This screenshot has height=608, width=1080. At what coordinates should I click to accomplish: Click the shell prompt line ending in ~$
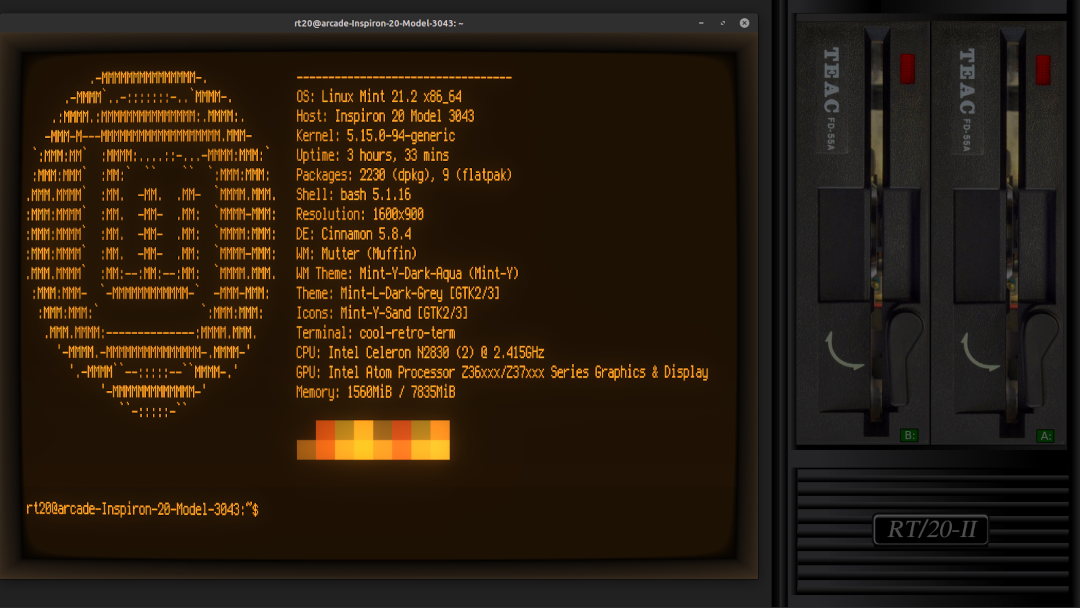(143, 510)
